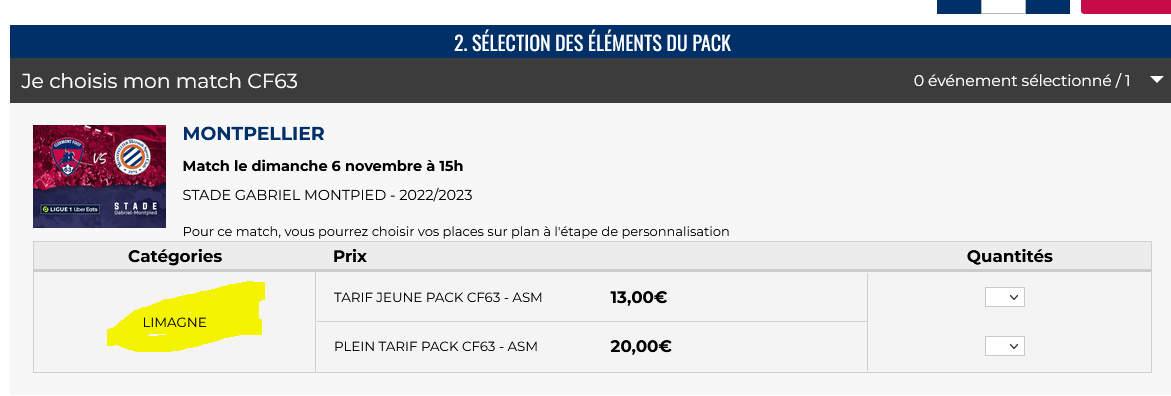Open quantity dropdown for Tarif Jeune Pack

click(x=1004, y=297)
